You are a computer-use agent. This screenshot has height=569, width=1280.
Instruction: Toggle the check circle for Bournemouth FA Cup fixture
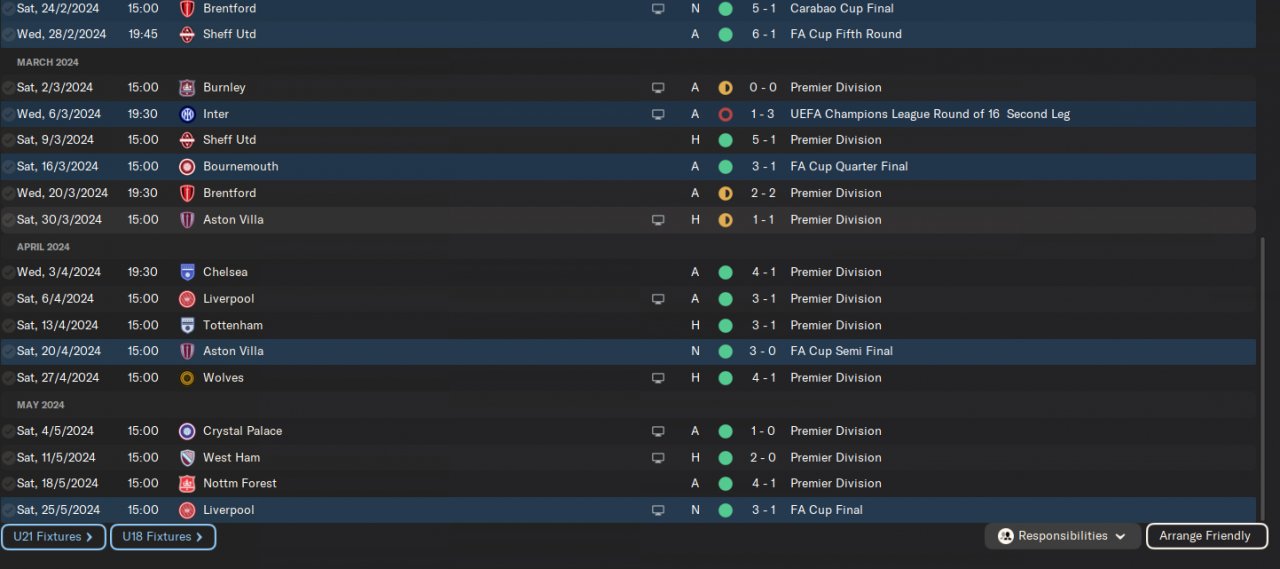tap(8, 167)
